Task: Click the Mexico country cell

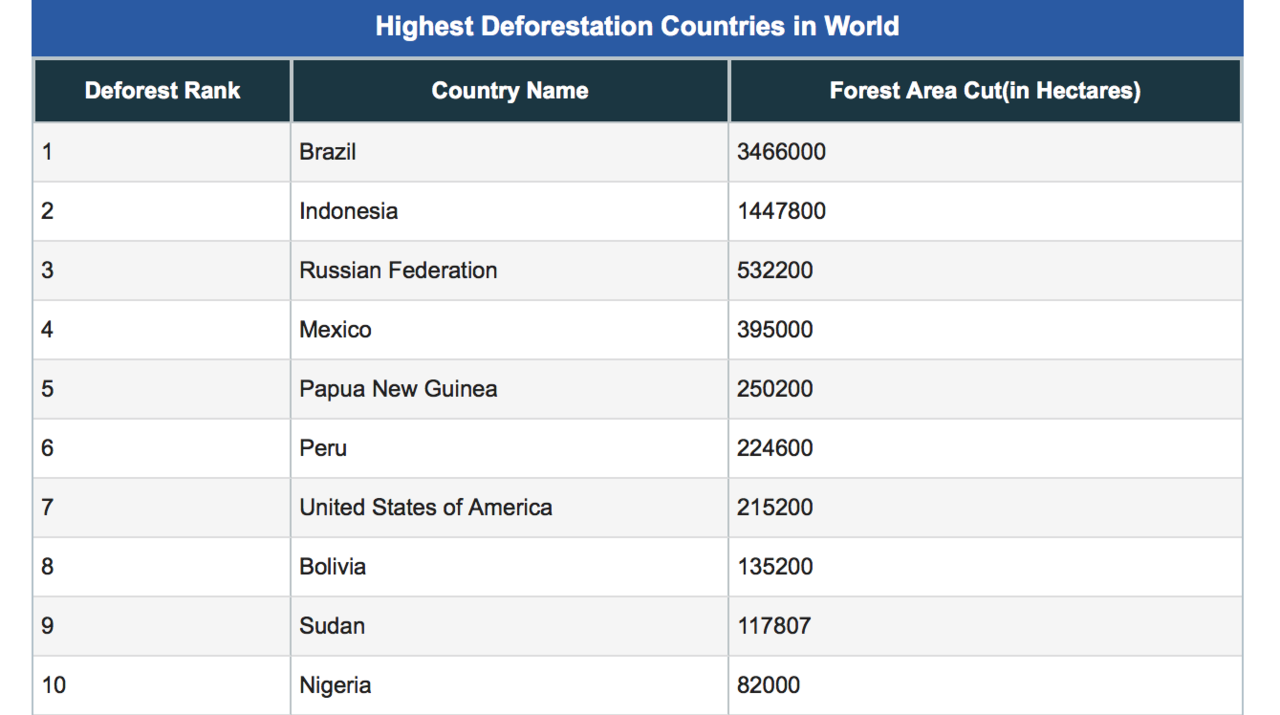Action: click(x=335, y=330)
